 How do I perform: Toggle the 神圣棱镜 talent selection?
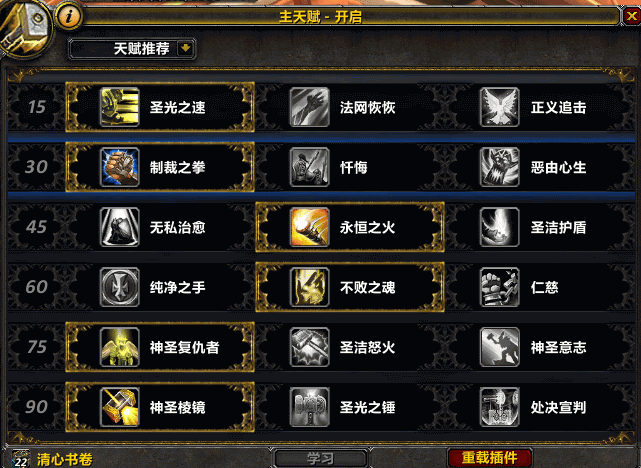click(x=160, y=408)
